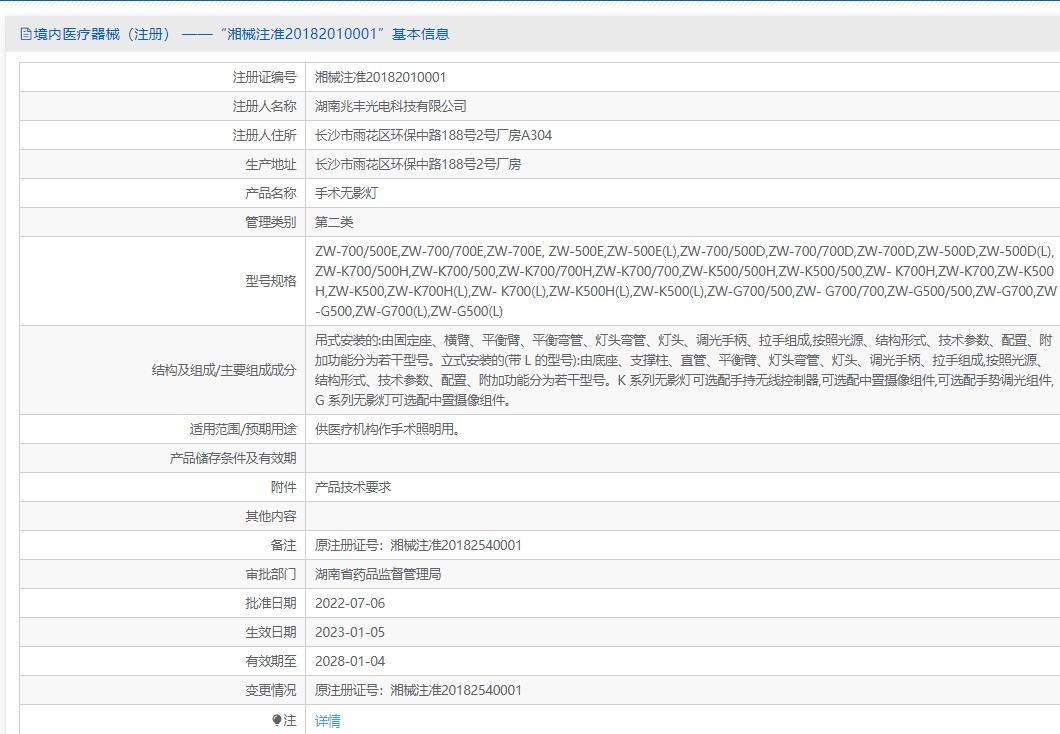Click the approval date 2022-07-06
Image resolution: width=1060 pixels, height=734 pixels.
[x=350, y=603]
